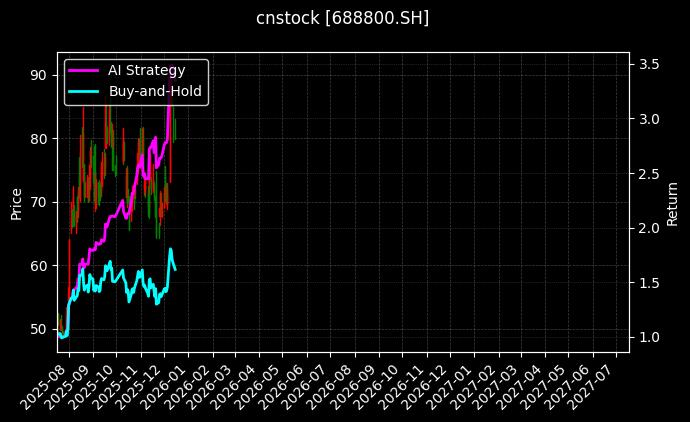Click the 70 price tick label

click(x=39, y=202)
